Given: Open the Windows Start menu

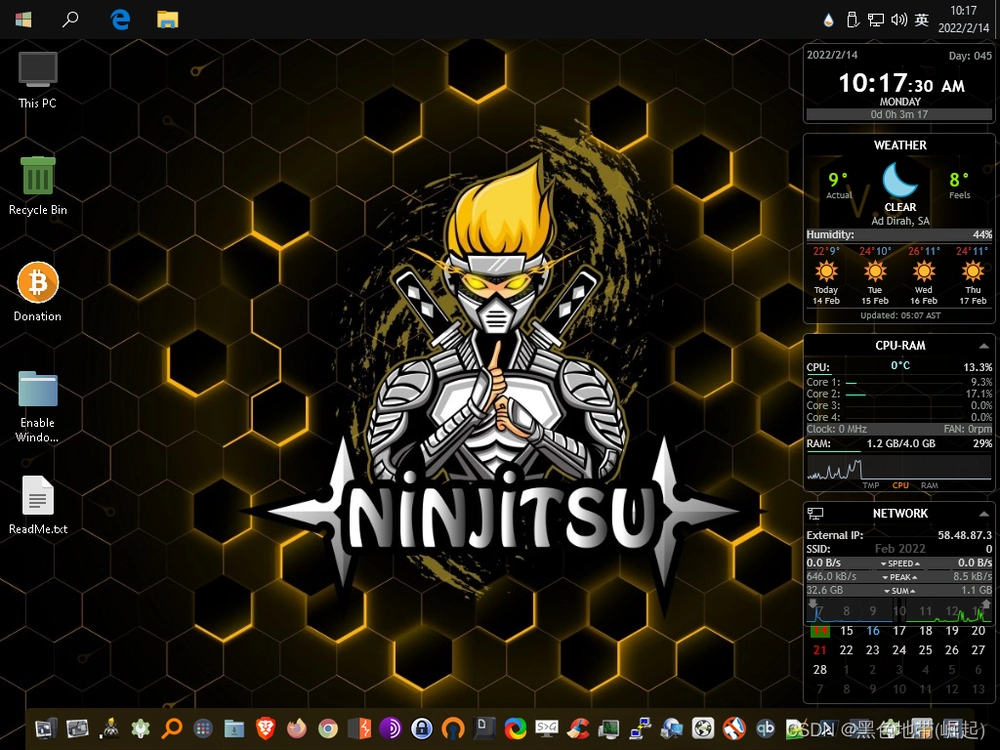Looking at the screenshot, I should coord(24,19).
